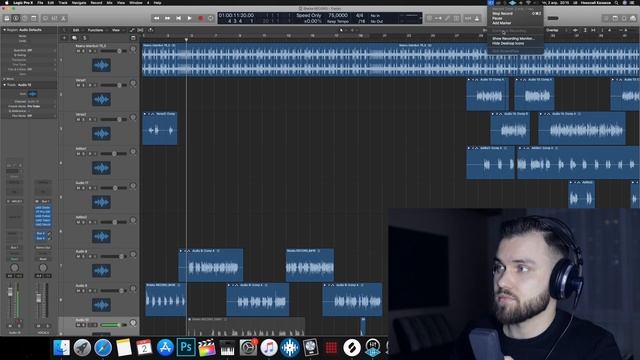Open the File menu in the menu bar
The width and height of the screenshot is (640, 360).
[40, 2]
